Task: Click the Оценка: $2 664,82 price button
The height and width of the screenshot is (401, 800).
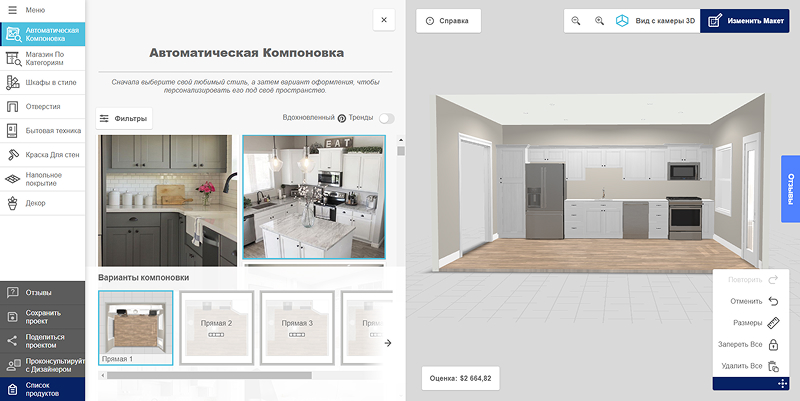Action: pyautogui.click(x=461, y=379)
